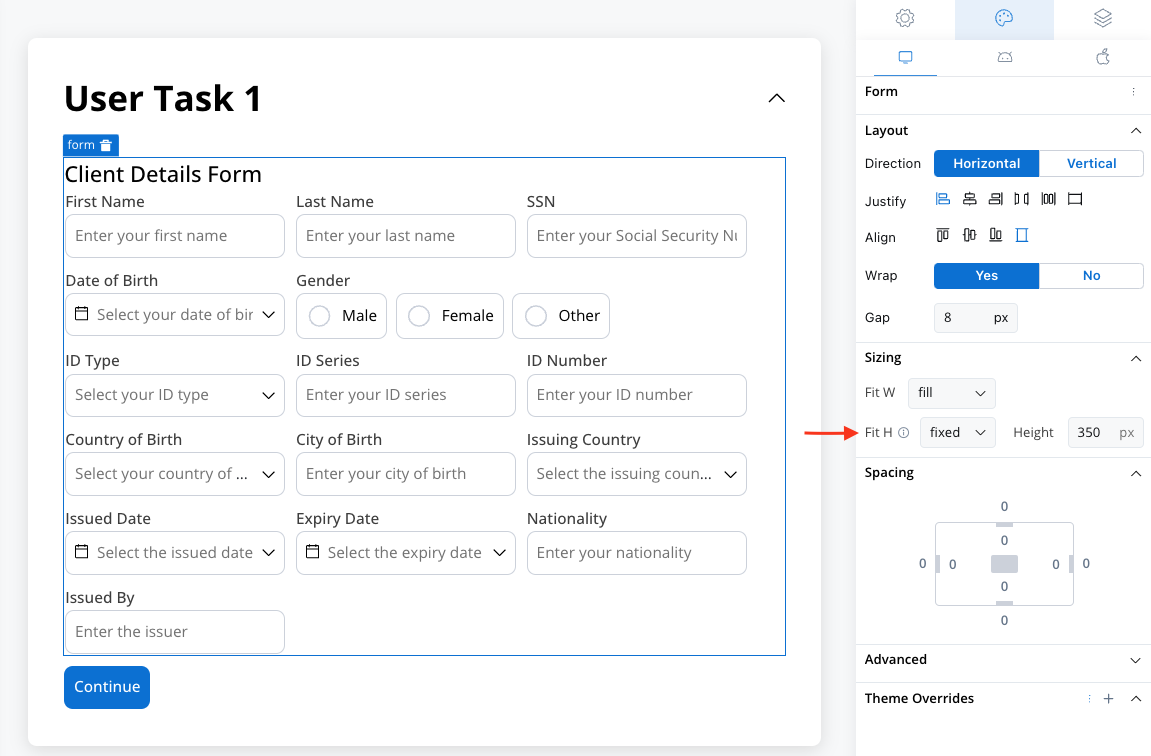Open the Form section options menu

[1133, 92]
